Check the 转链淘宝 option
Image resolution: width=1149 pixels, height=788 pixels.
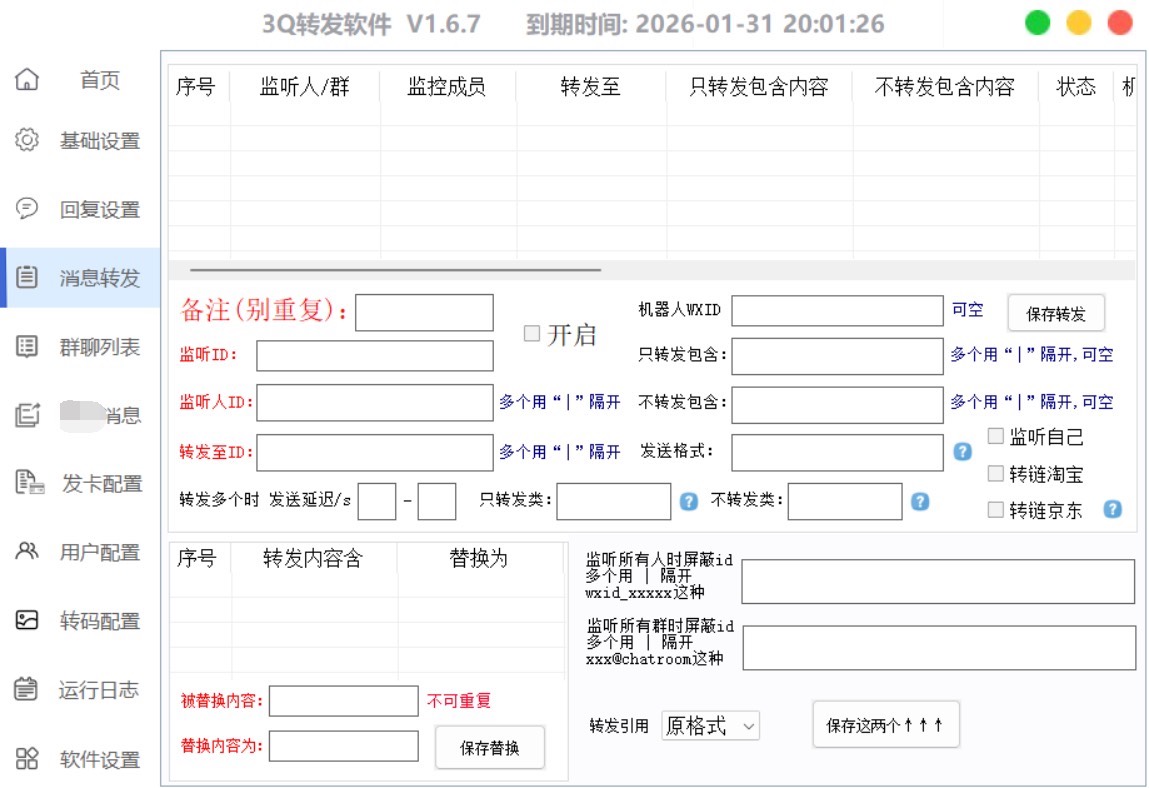[x=995, y=474]
